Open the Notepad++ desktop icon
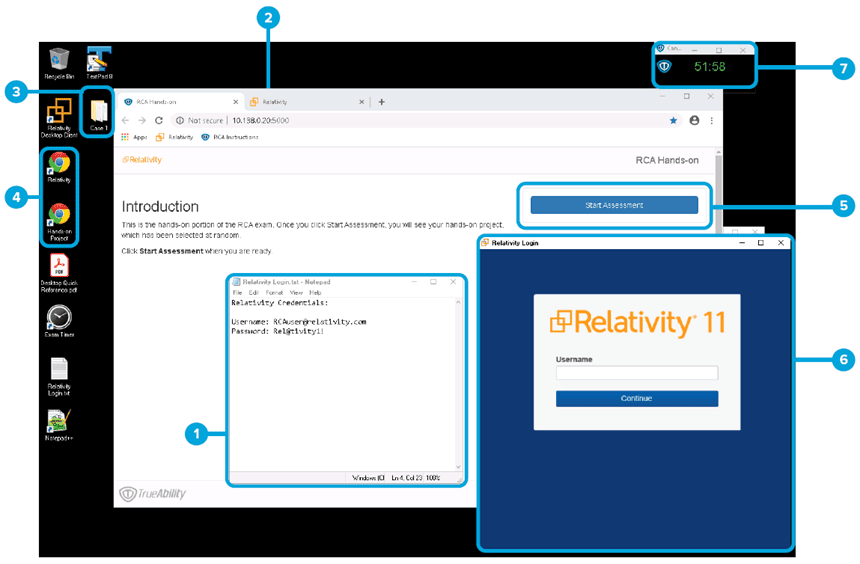Viewport: 860px width, 564px height. [x=58, y=425]
